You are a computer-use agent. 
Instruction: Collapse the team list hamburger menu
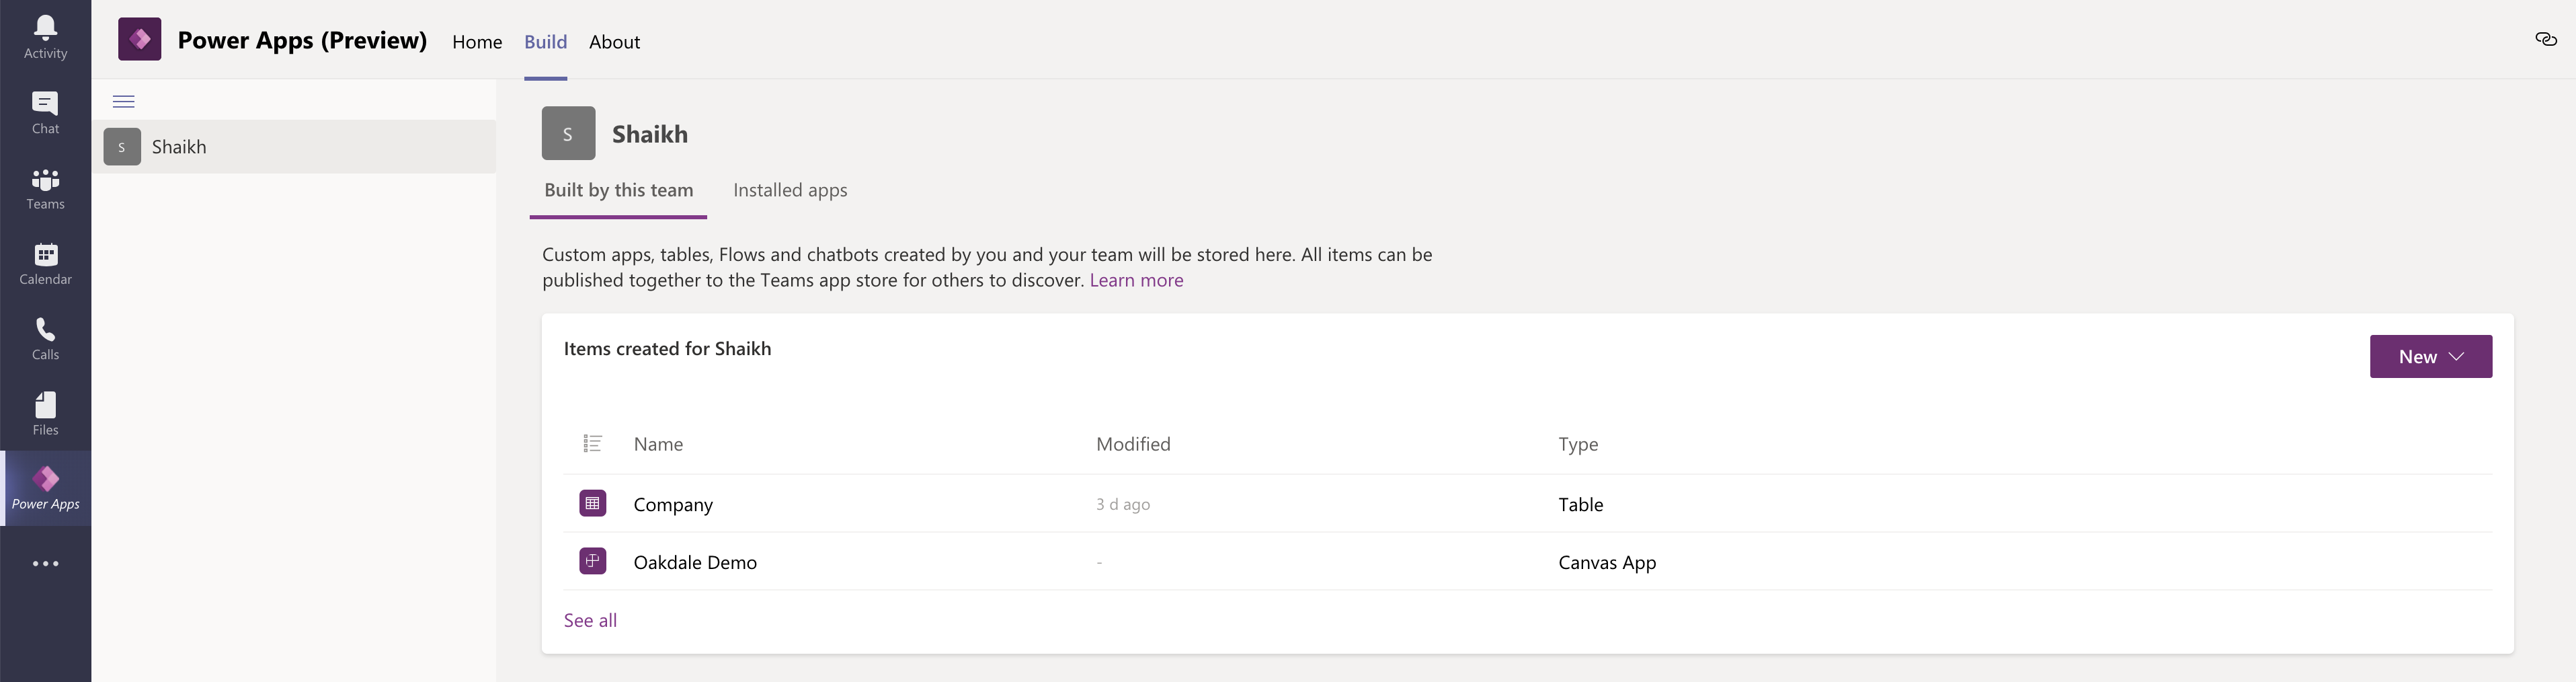click(124, 101)
